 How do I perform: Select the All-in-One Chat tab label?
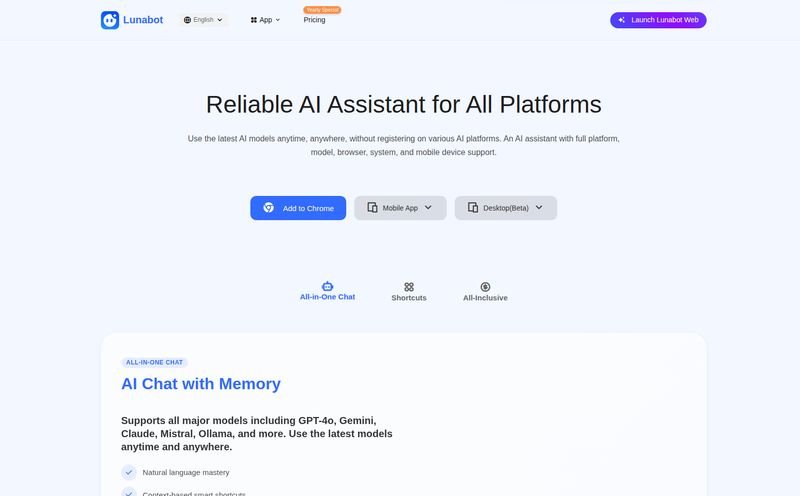328,297
